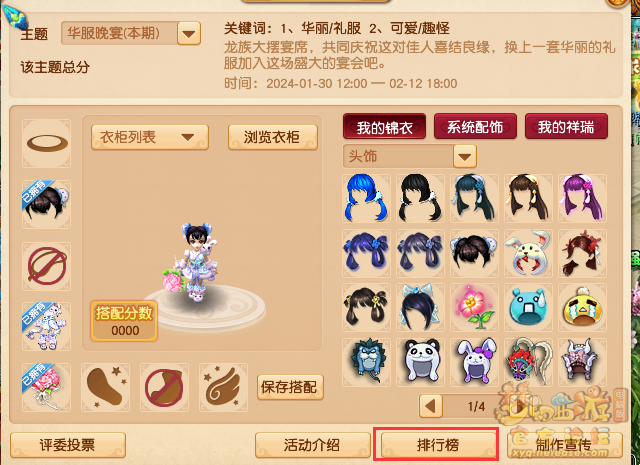The width and height of the screenshot is (640, 465).
Task: Switch to the 系统配饰 tab
Action: point(475,127)
